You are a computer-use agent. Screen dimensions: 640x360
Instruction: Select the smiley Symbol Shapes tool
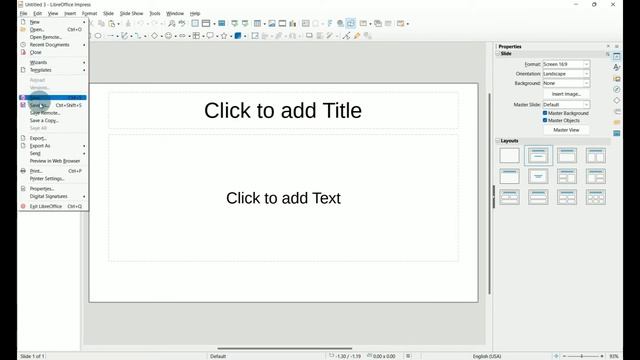click(x=168, y=36)
